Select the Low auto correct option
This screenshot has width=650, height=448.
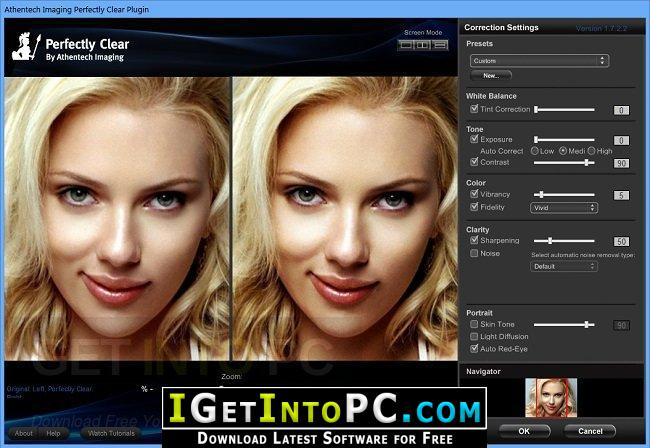tap(535, 151)
